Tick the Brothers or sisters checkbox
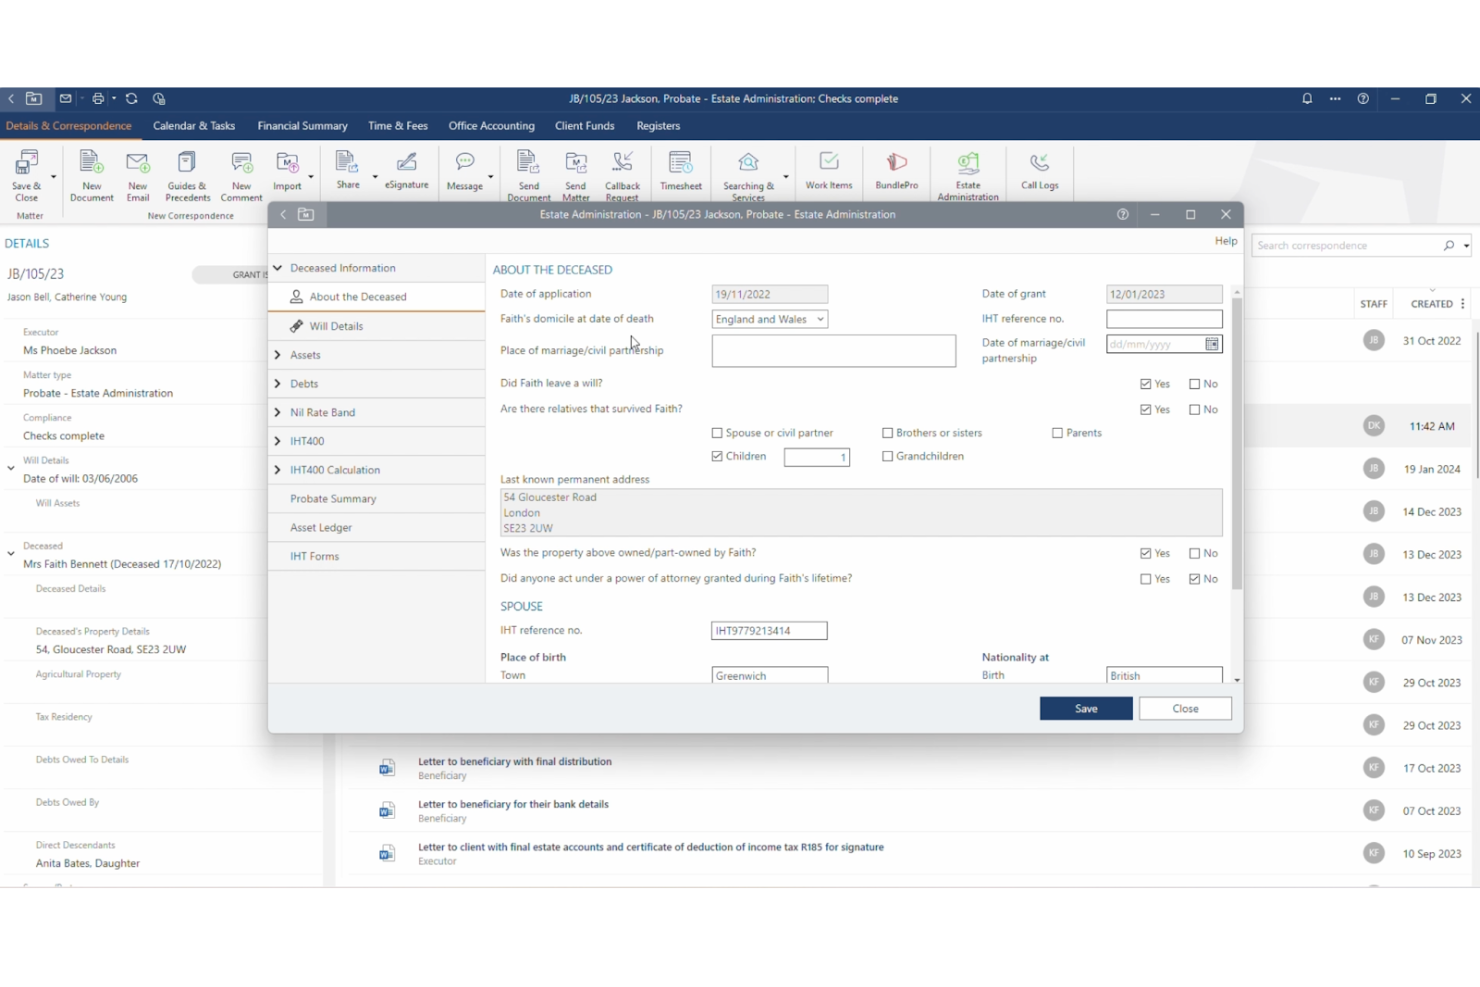Image resolution: width=1480 pixels, height=987 pixels. coord(888,433)
